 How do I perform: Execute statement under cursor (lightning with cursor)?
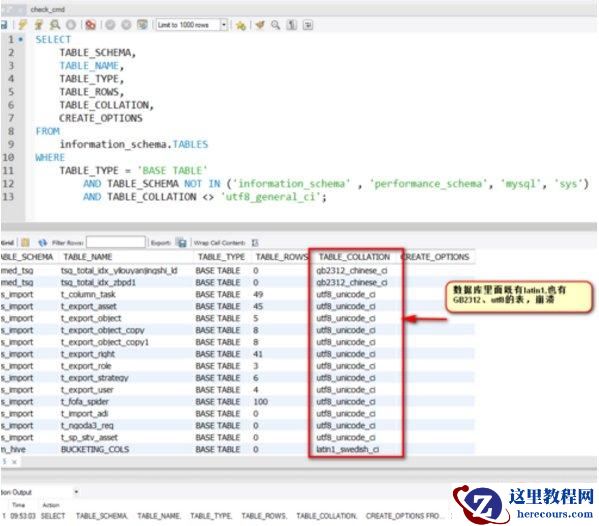tap(39, 25)
